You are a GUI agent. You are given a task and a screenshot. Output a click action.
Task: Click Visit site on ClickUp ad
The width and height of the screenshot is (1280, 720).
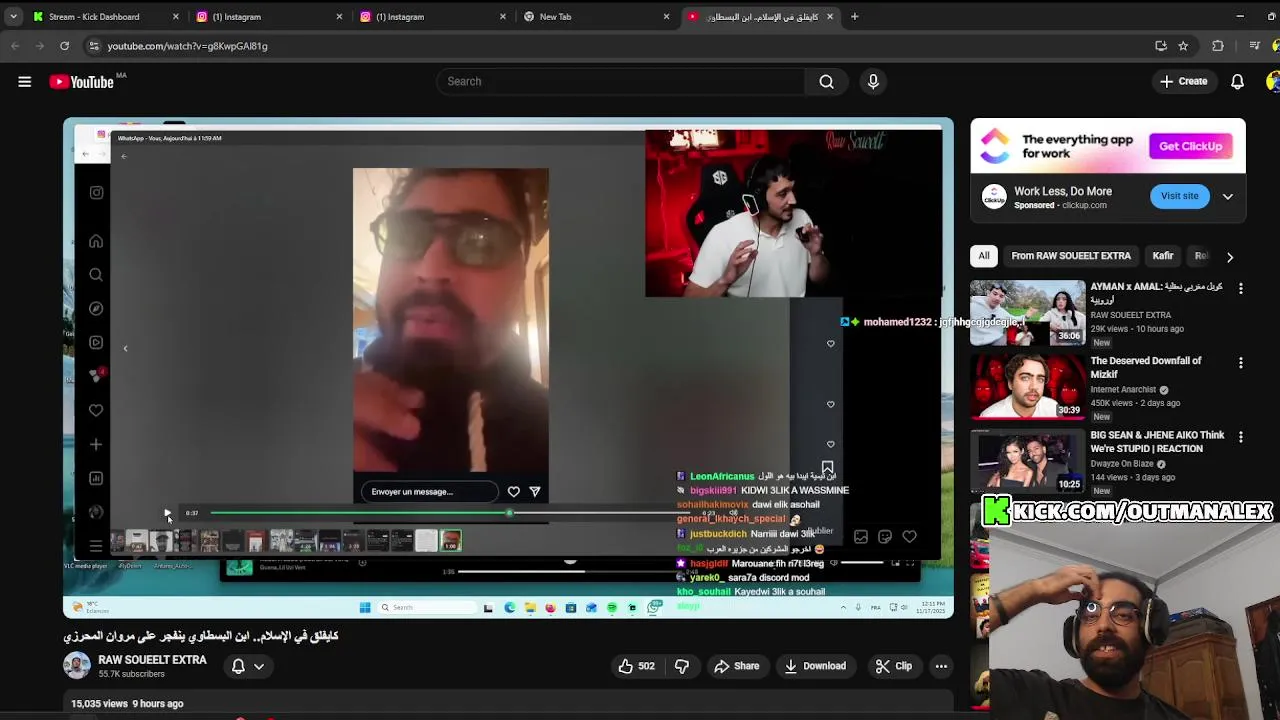(x=1179, y=196)
